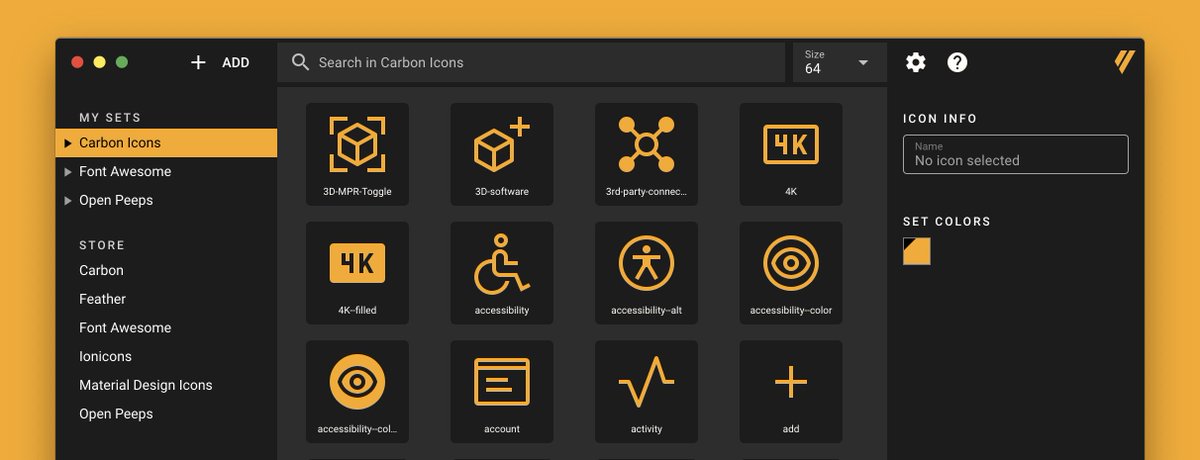Image resolution: width=1200 pixels, height=460 pixels.
Task: Open Feather in the Store list
Action: click(x=102, y=299)
